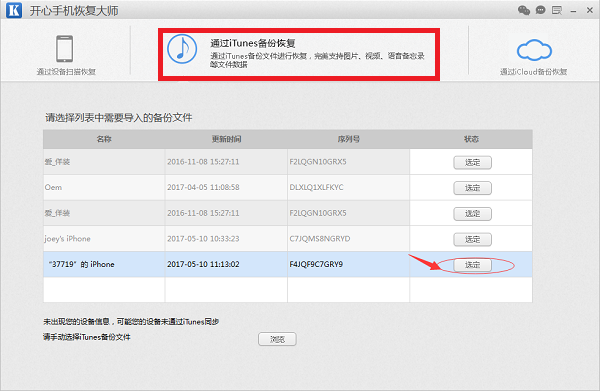This screenshot has height=391, width=600.
Task: Click the 更新时间 column header
Action: (x=227, y=139)
